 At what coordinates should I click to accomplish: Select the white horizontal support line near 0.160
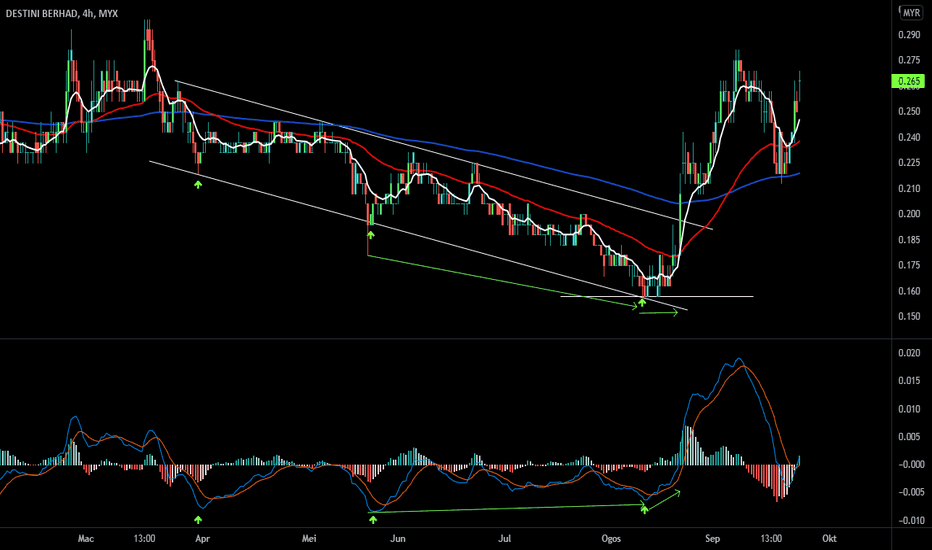tap(657, 296)
